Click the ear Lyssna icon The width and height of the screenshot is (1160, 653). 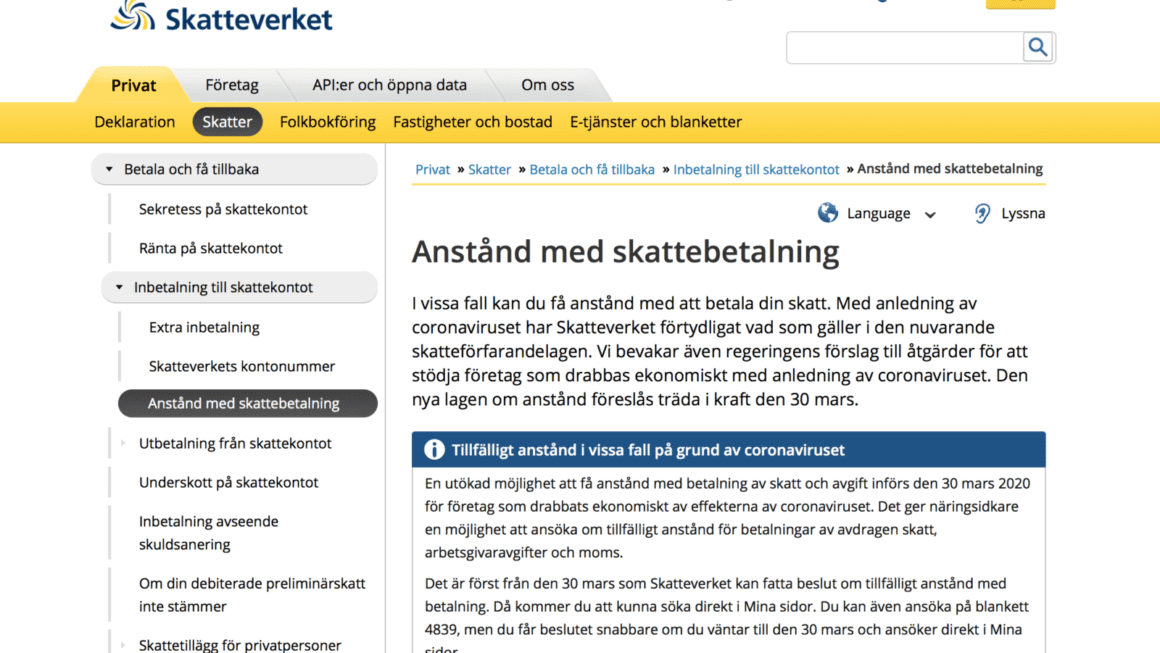pos(982,213)
